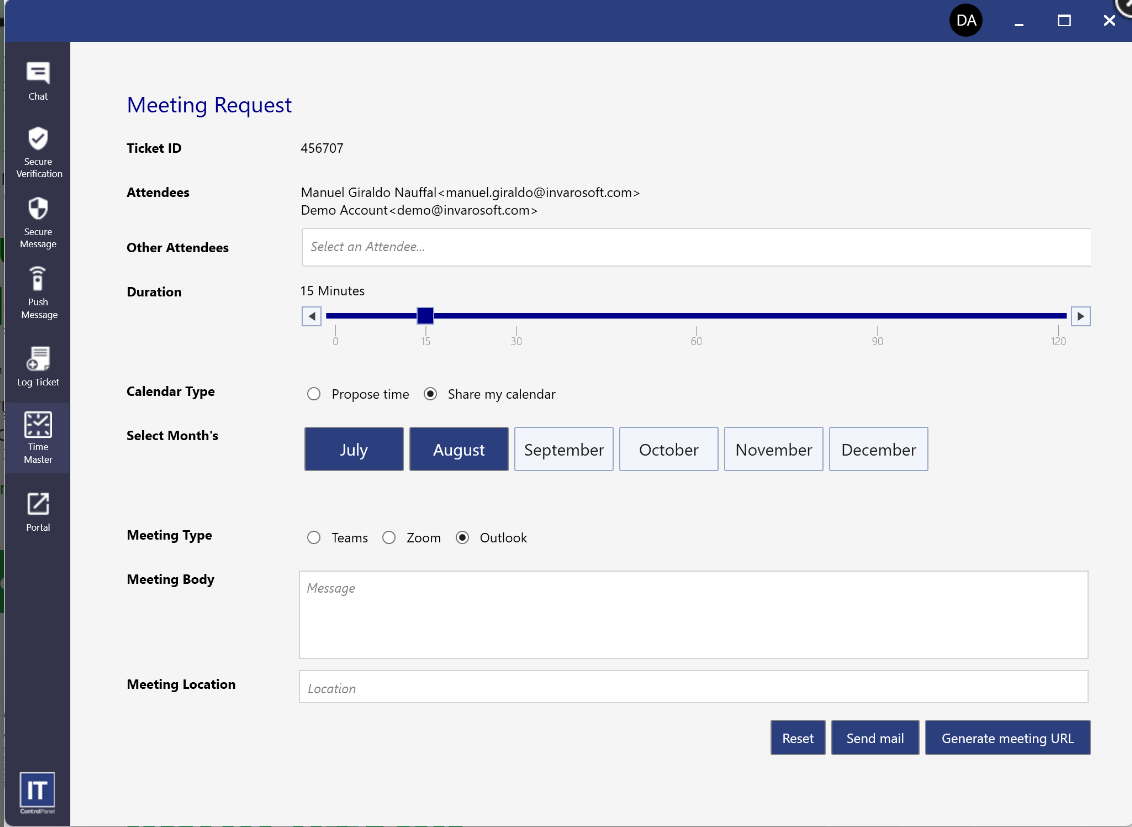The image size is (1132, 827).
Task: Open the Other Attendees selection box
Action: click(695, 247)
